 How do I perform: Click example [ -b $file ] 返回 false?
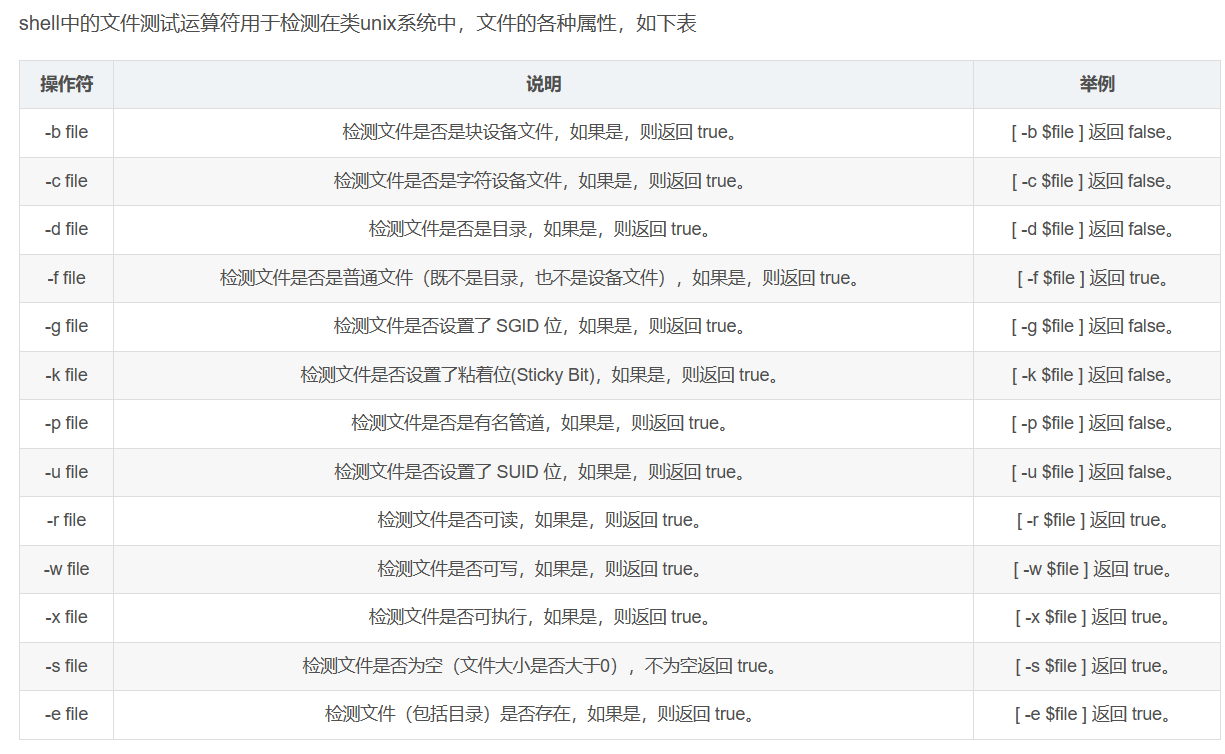pyautogui.click(x=1096, y=132)
